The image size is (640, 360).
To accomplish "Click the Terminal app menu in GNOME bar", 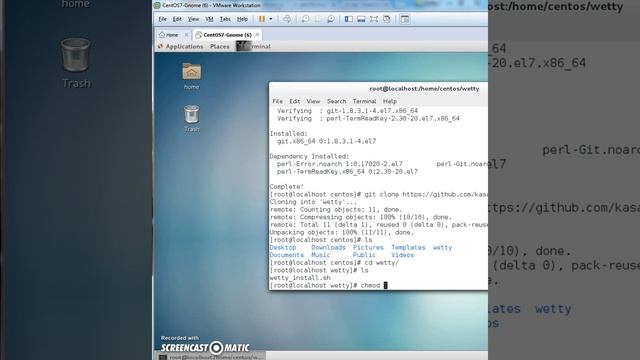I will (254, 47).
